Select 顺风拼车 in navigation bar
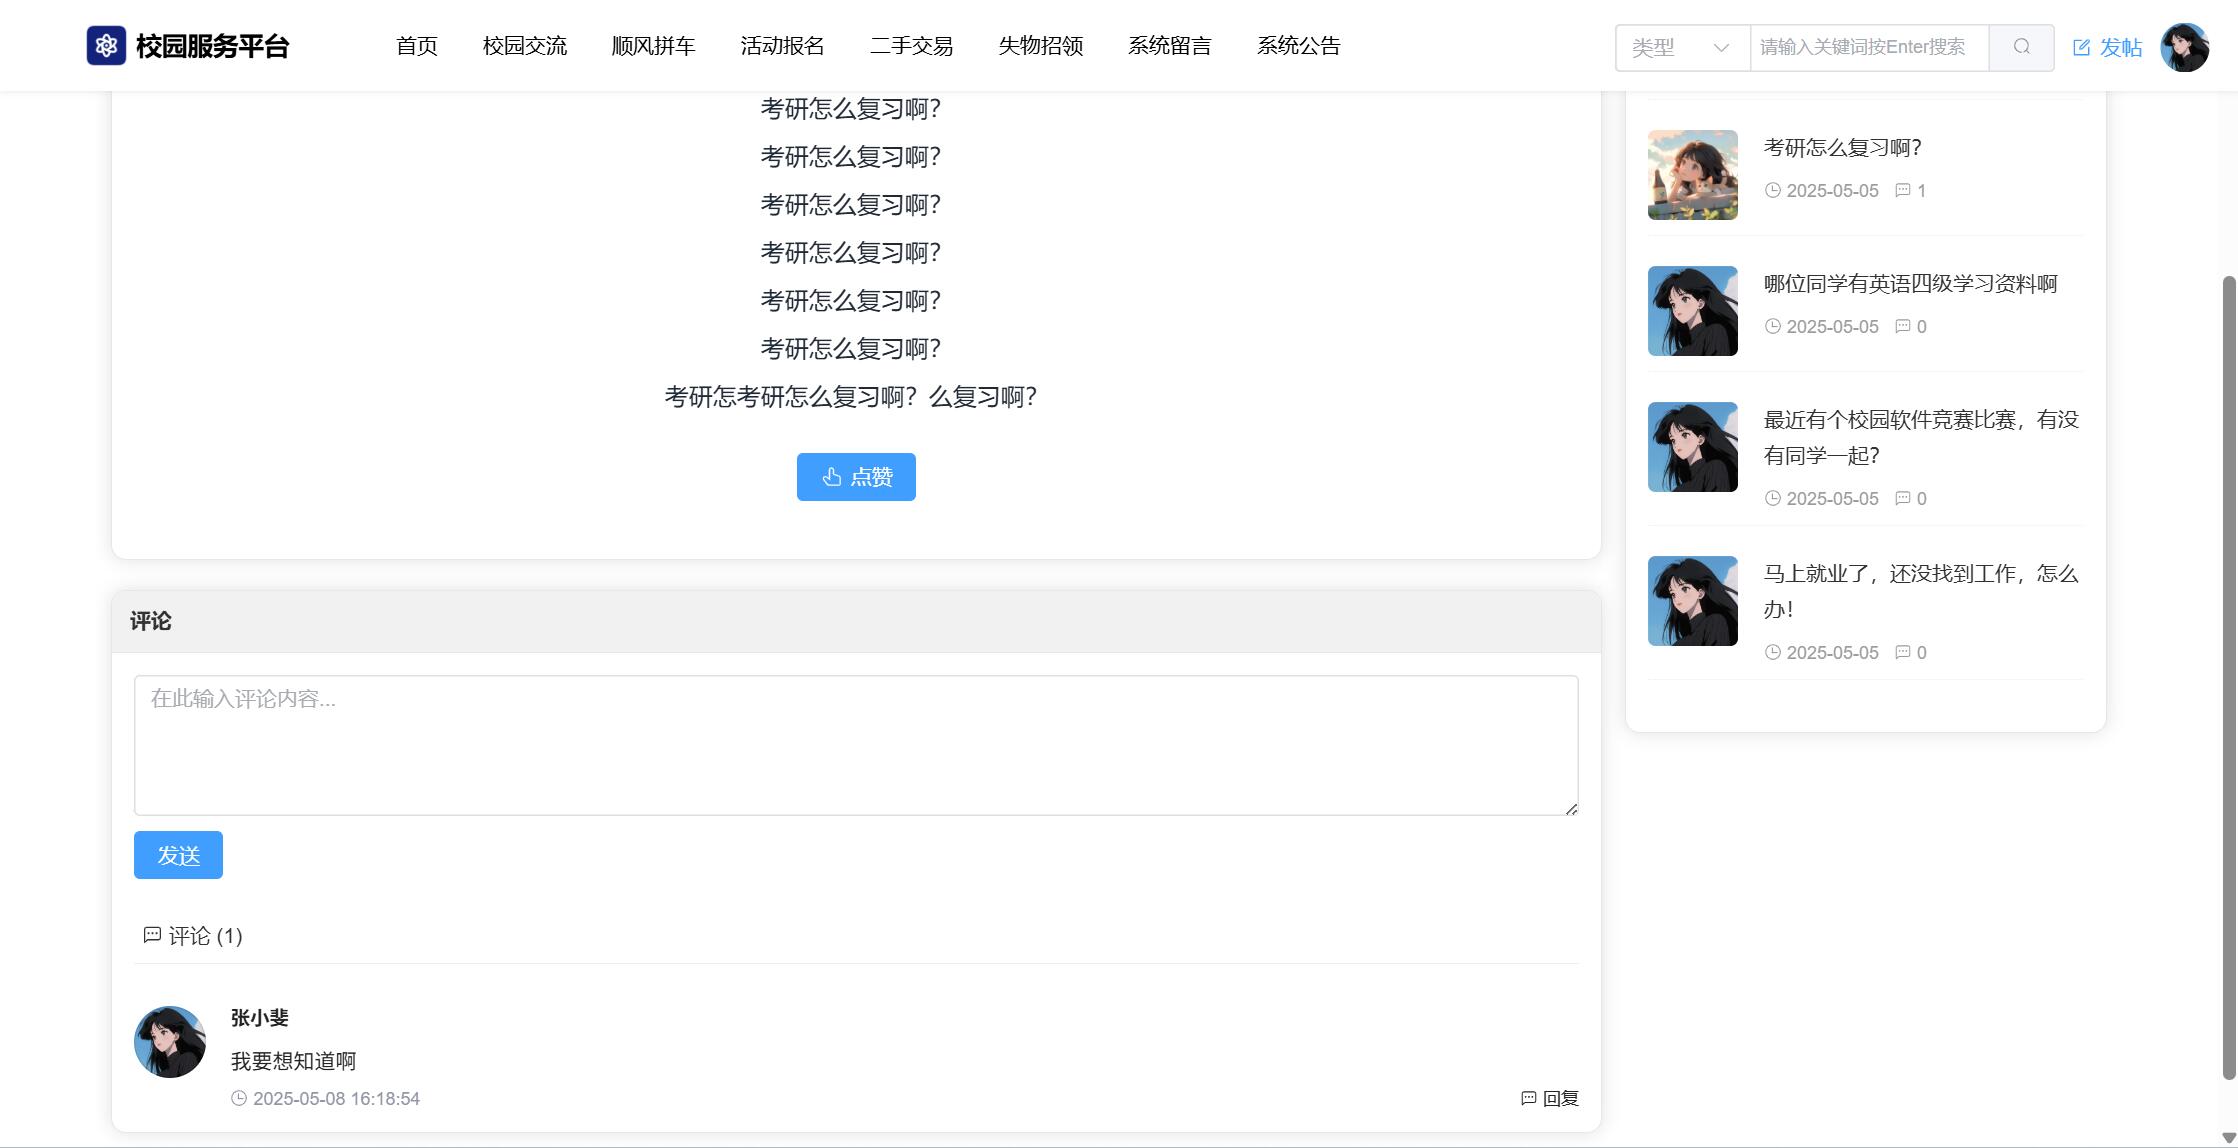The image size is (2238, 1148). (653, 46)
